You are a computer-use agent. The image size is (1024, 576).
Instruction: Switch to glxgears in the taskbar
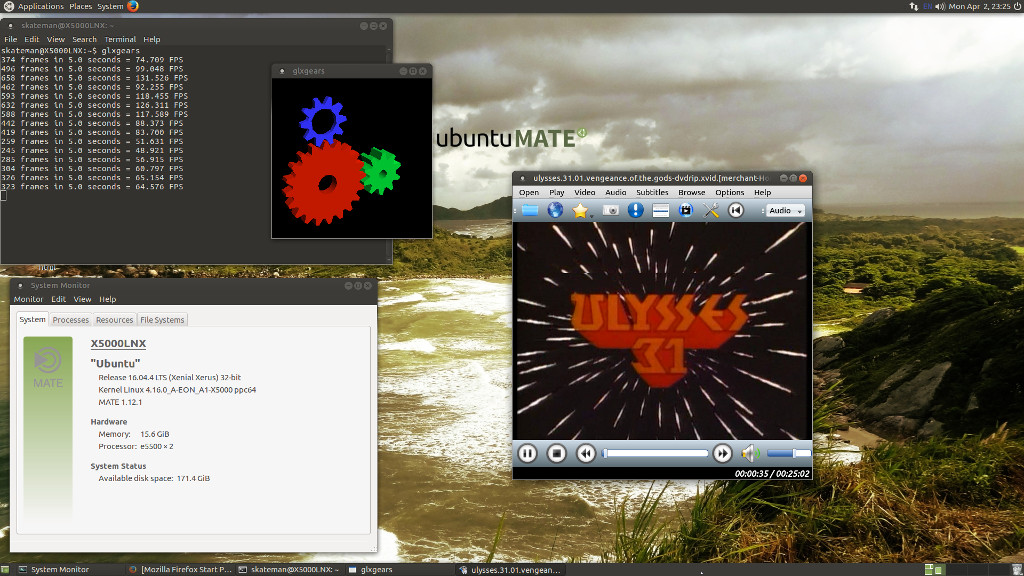tap(399, 569)
